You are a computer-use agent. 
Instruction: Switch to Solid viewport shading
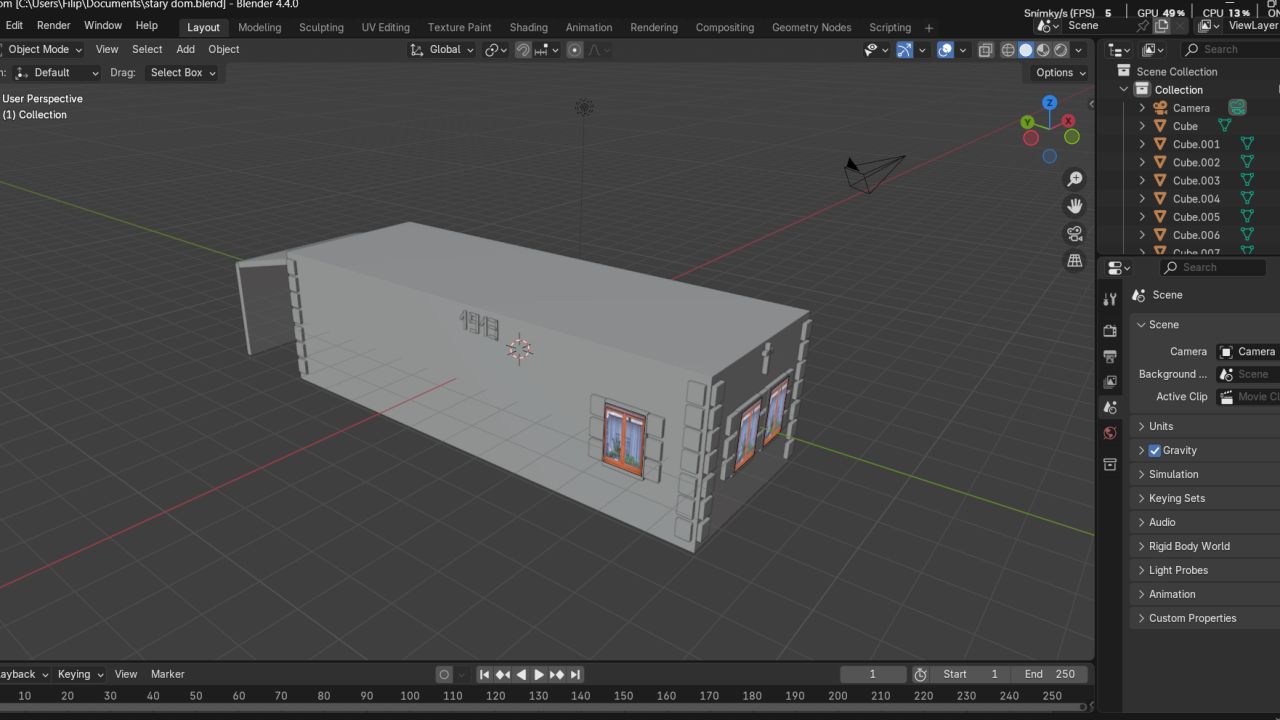click(x=1026, y=49)
